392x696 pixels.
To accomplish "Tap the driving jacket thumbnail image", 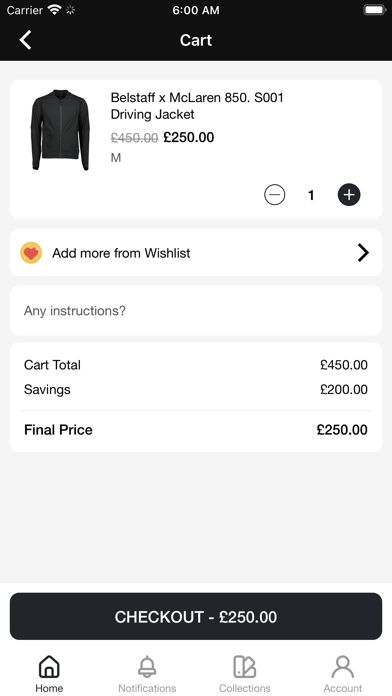I will pos(60,130).
